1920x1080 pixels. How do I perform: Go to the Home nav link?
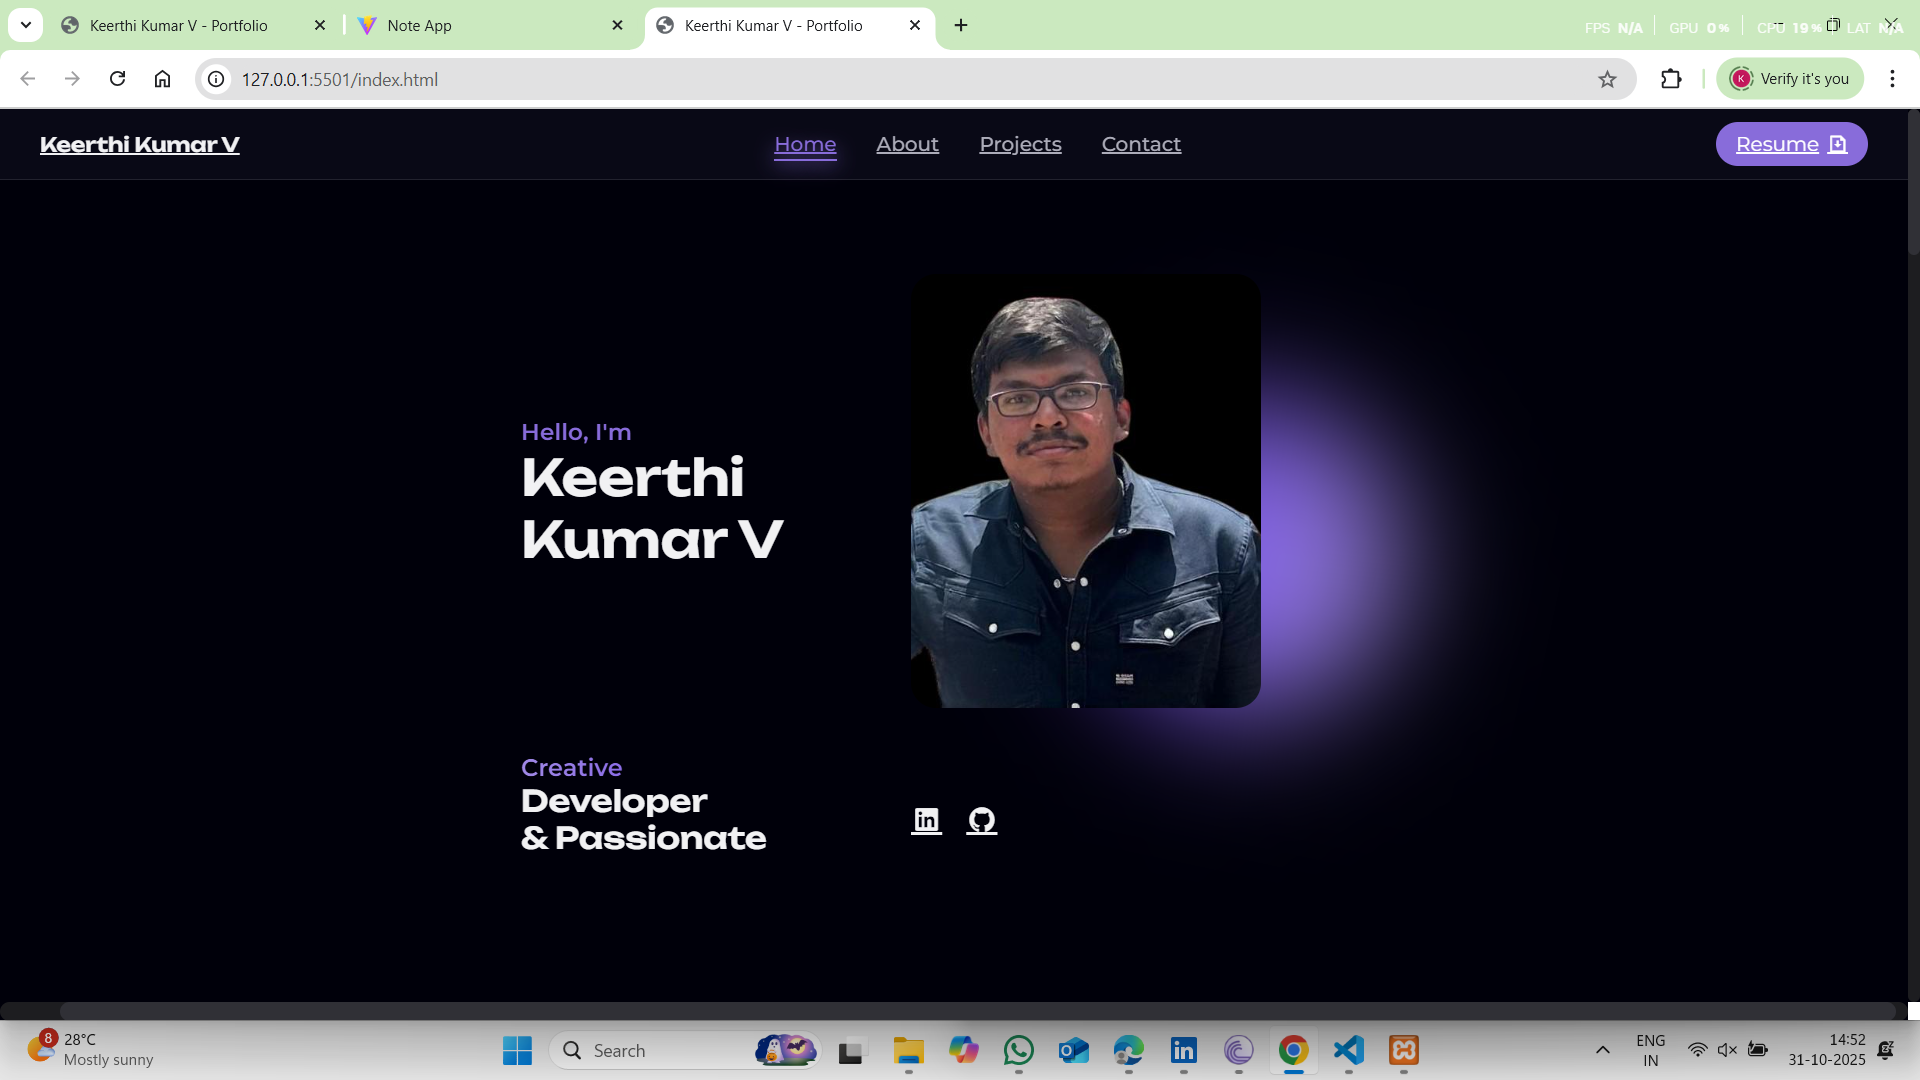[x=805, y=144]
